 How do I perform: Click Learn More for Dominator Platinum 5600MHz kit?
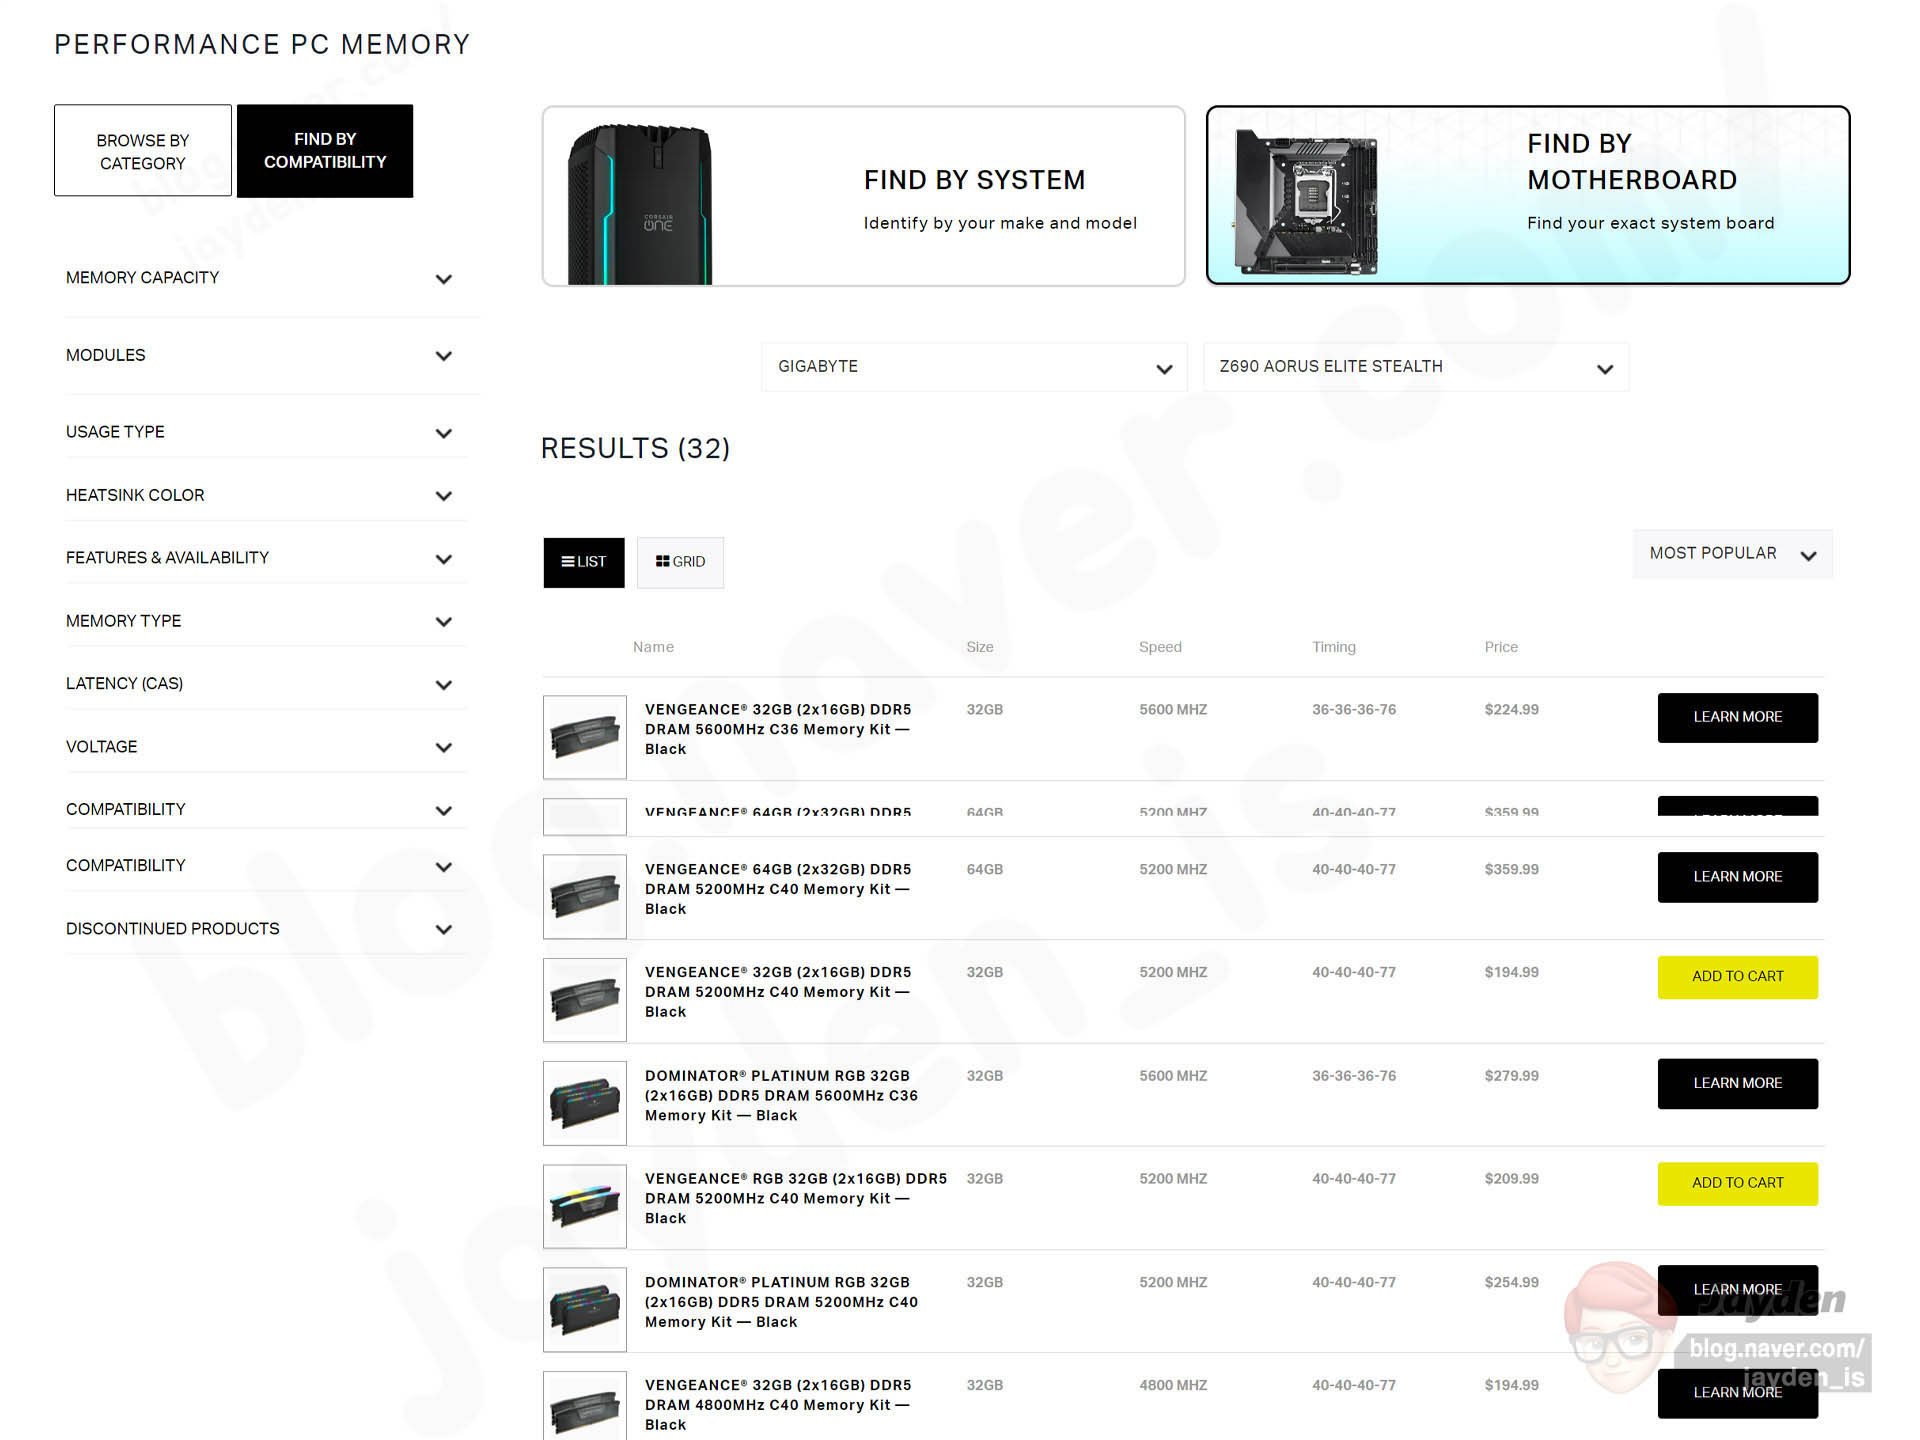pyautogui.click(x=1738, y=1084)
